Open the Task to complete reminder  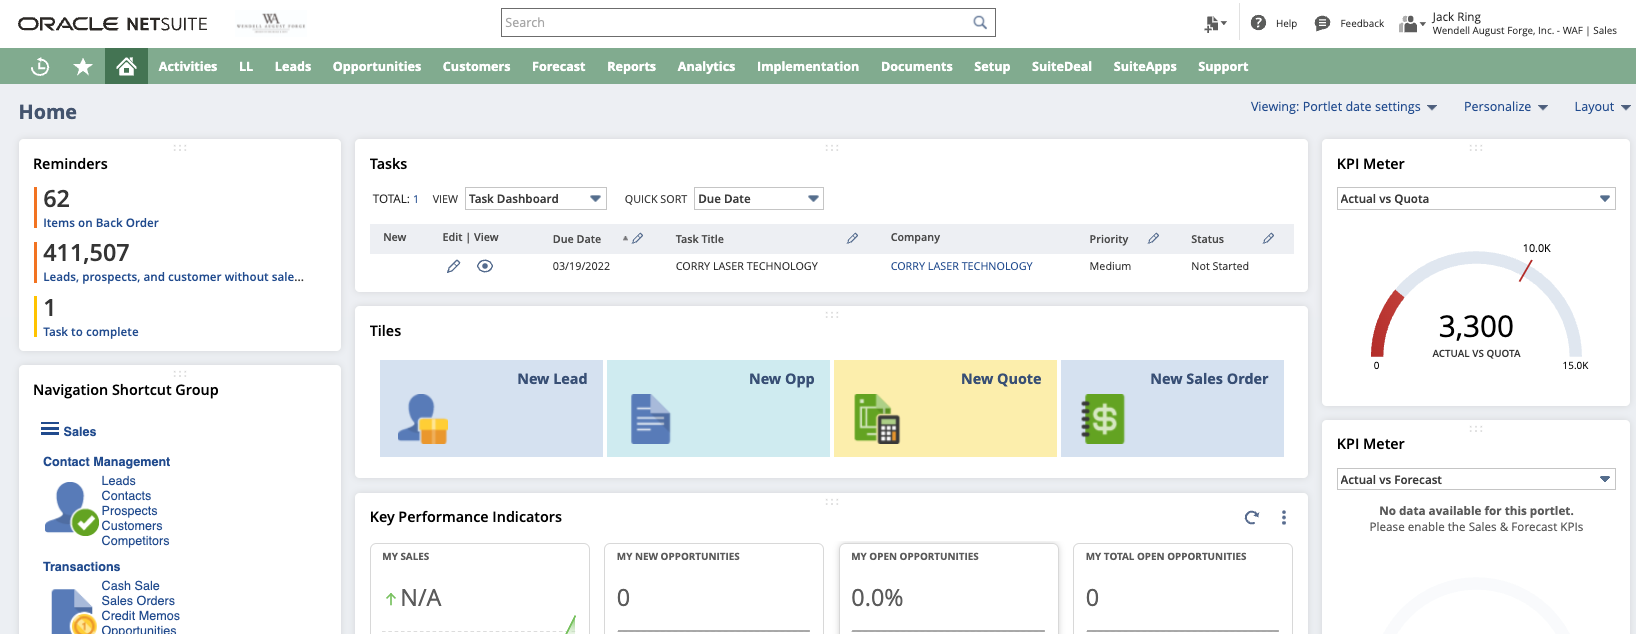pyautogui.click(x=90, y=332)
